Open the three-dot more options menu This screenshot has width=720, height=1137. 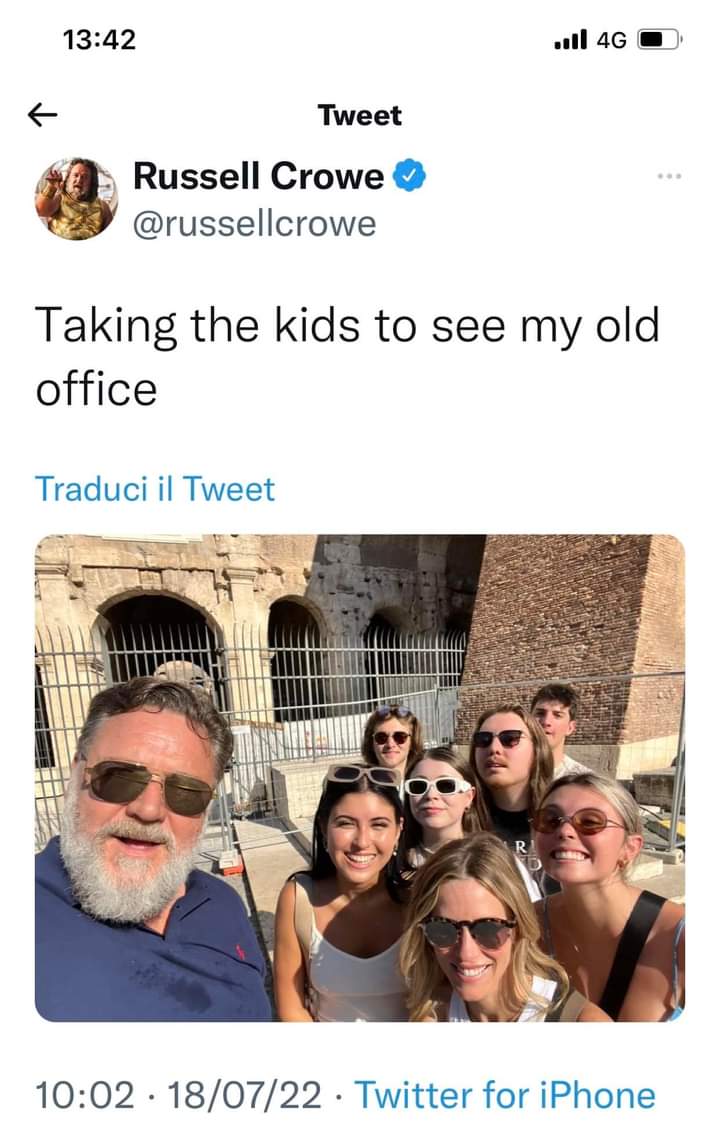pyautogui.click(x=669, y=177)
